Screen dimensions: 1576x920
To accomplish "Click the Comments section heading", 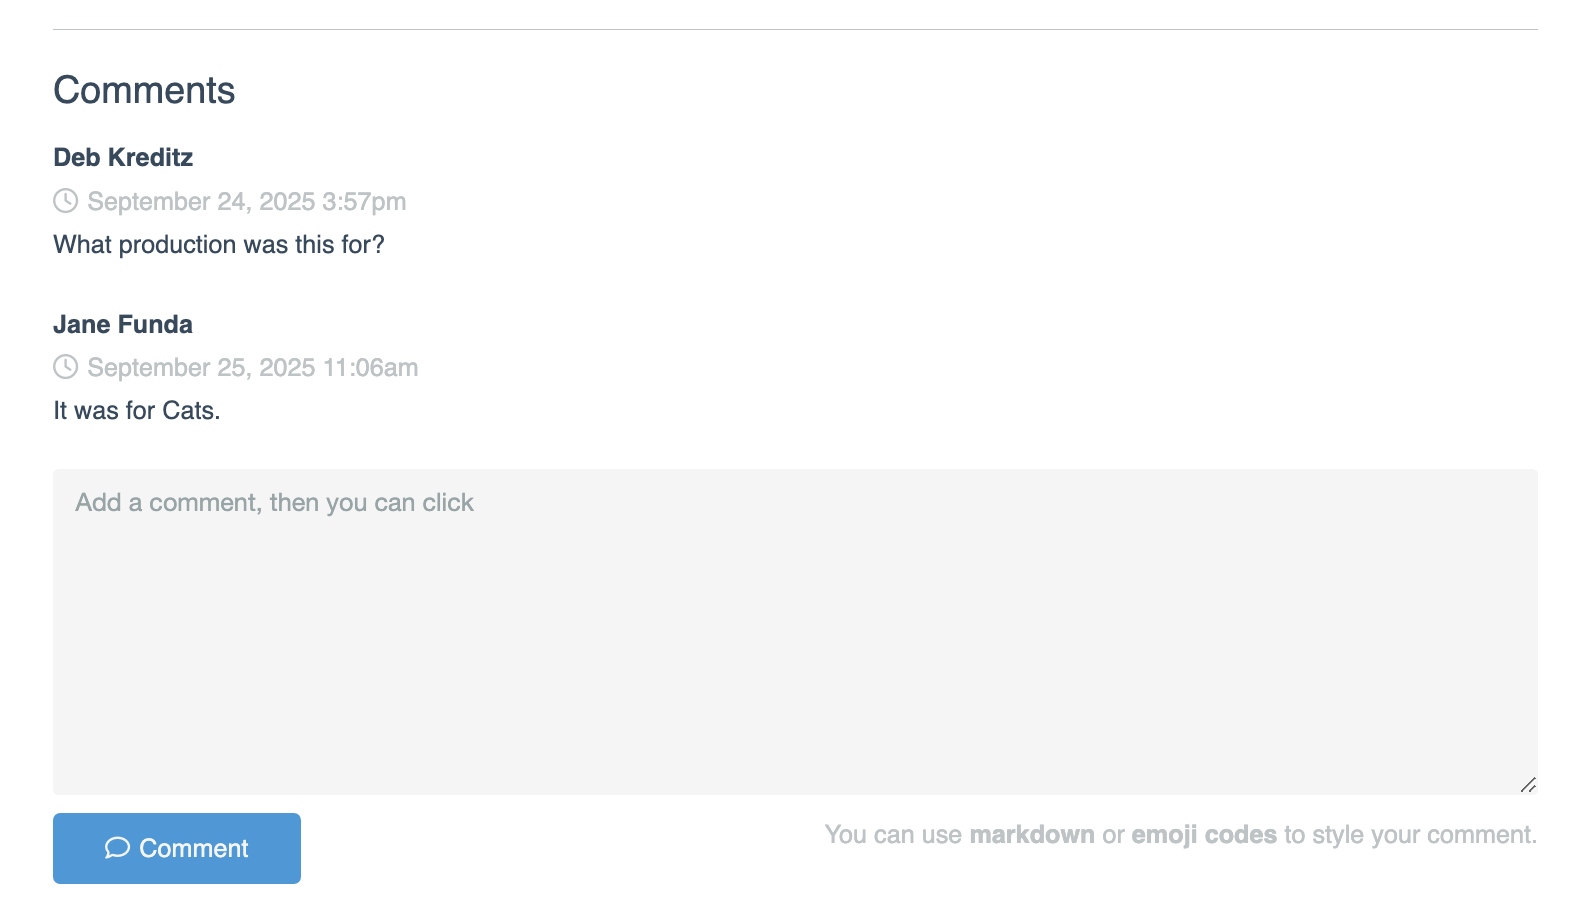I will [144, 91].
